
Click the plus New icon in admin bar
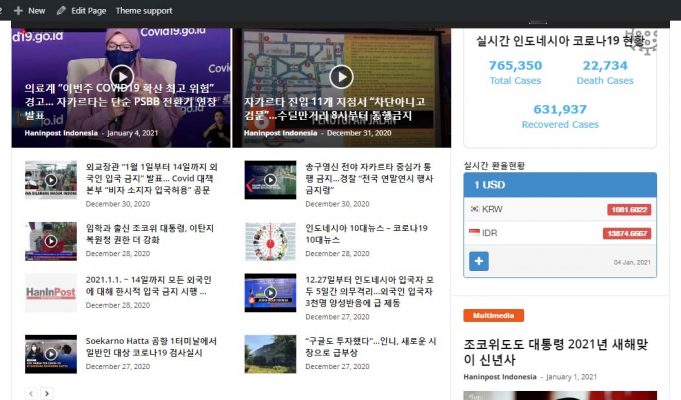(18, 10)
